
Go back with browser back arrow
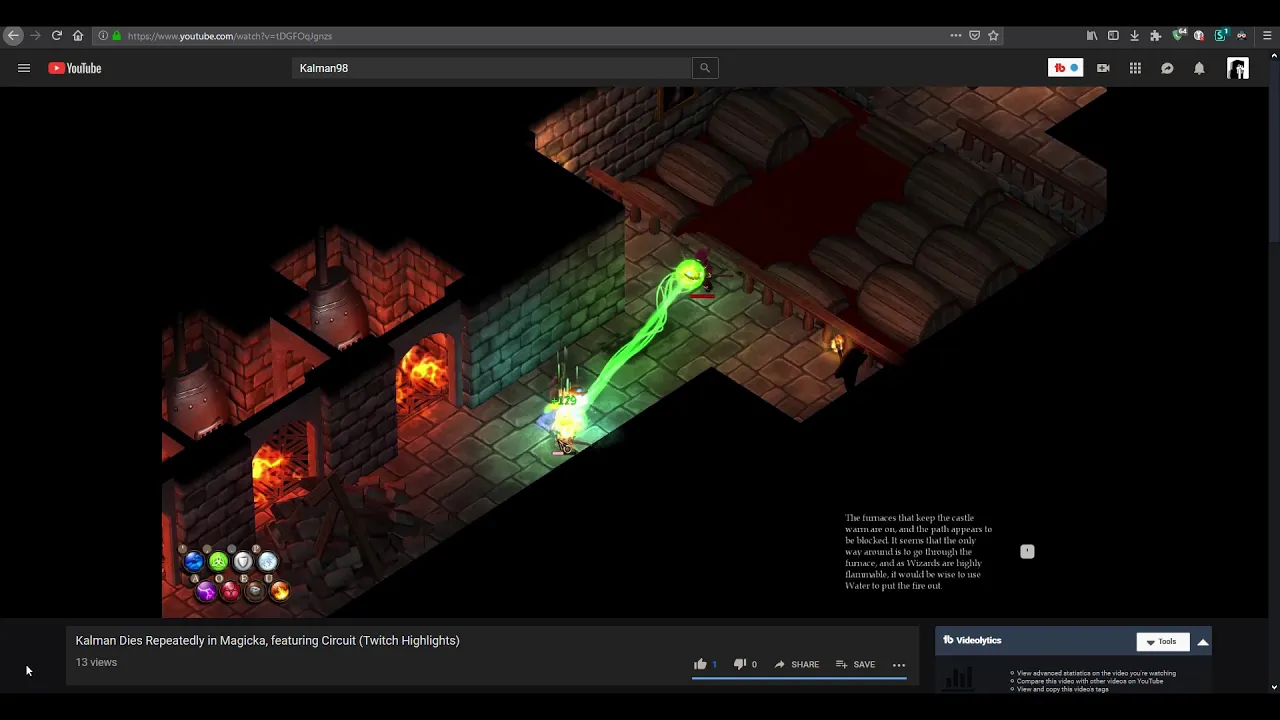(13, 35)
